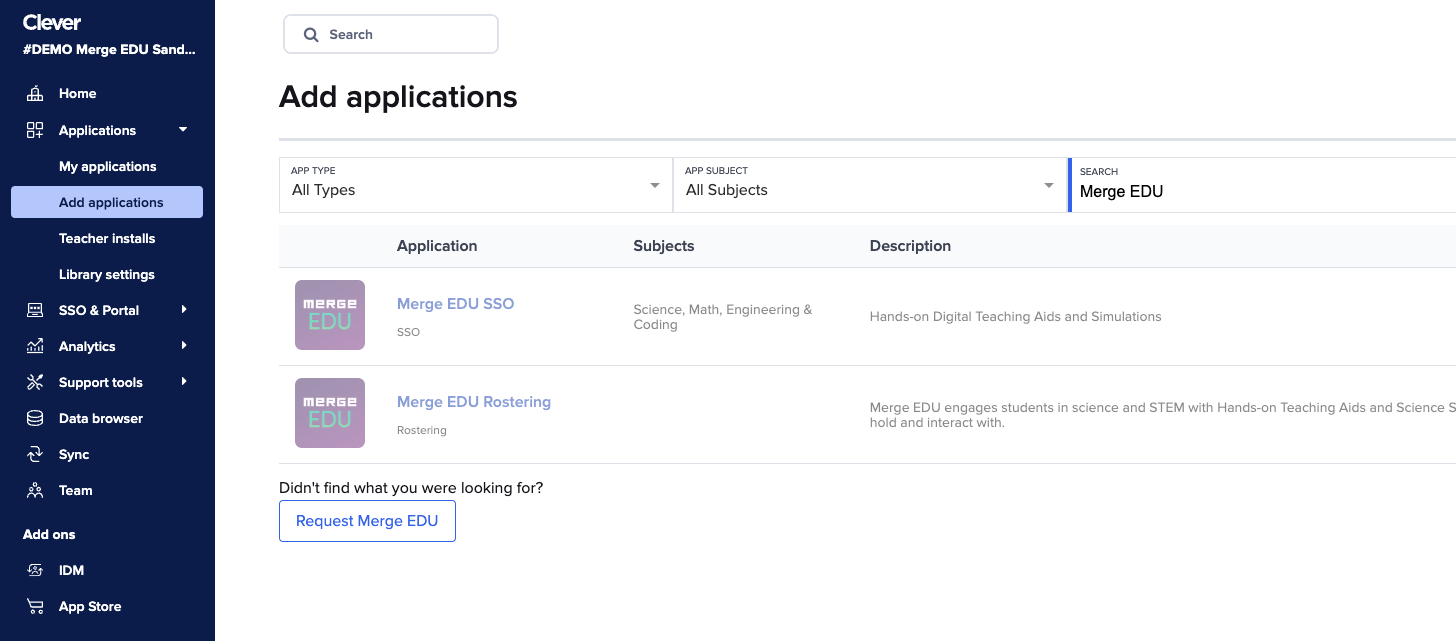Click the Team people icon

[35, 490]
